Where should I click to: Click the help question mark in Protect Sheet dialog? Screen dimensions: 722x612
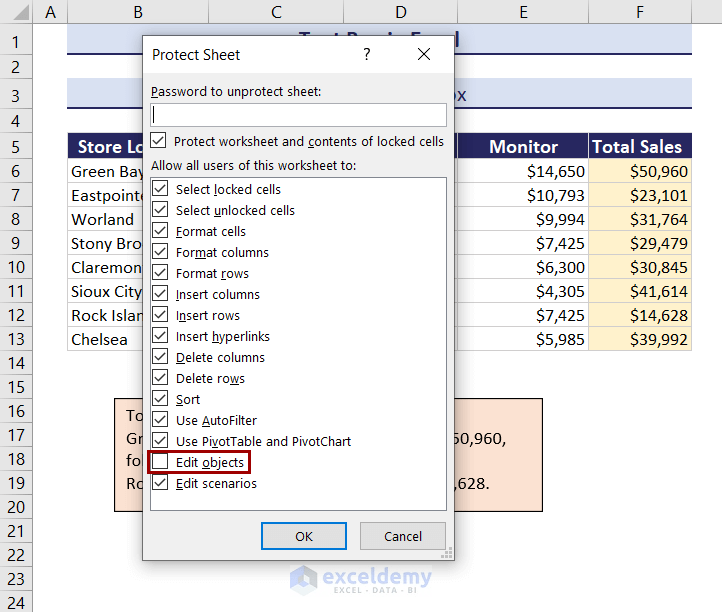[x=367, y=54]
